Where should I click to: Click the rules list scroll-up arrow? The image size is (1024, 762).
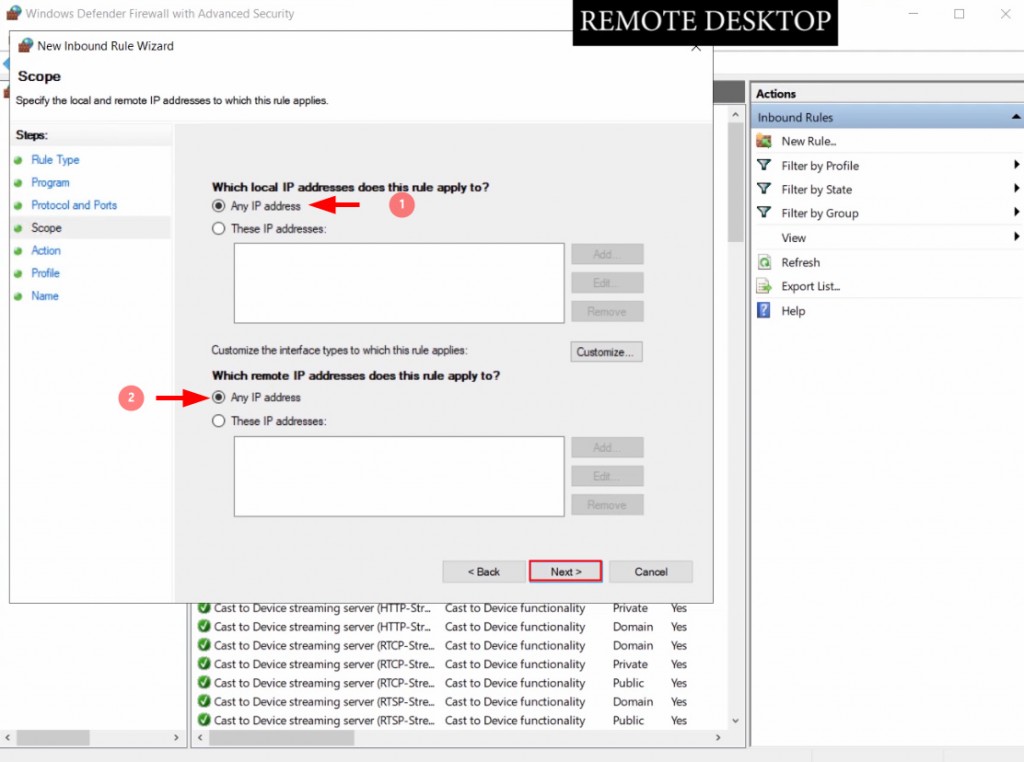[x=735, y=114]
